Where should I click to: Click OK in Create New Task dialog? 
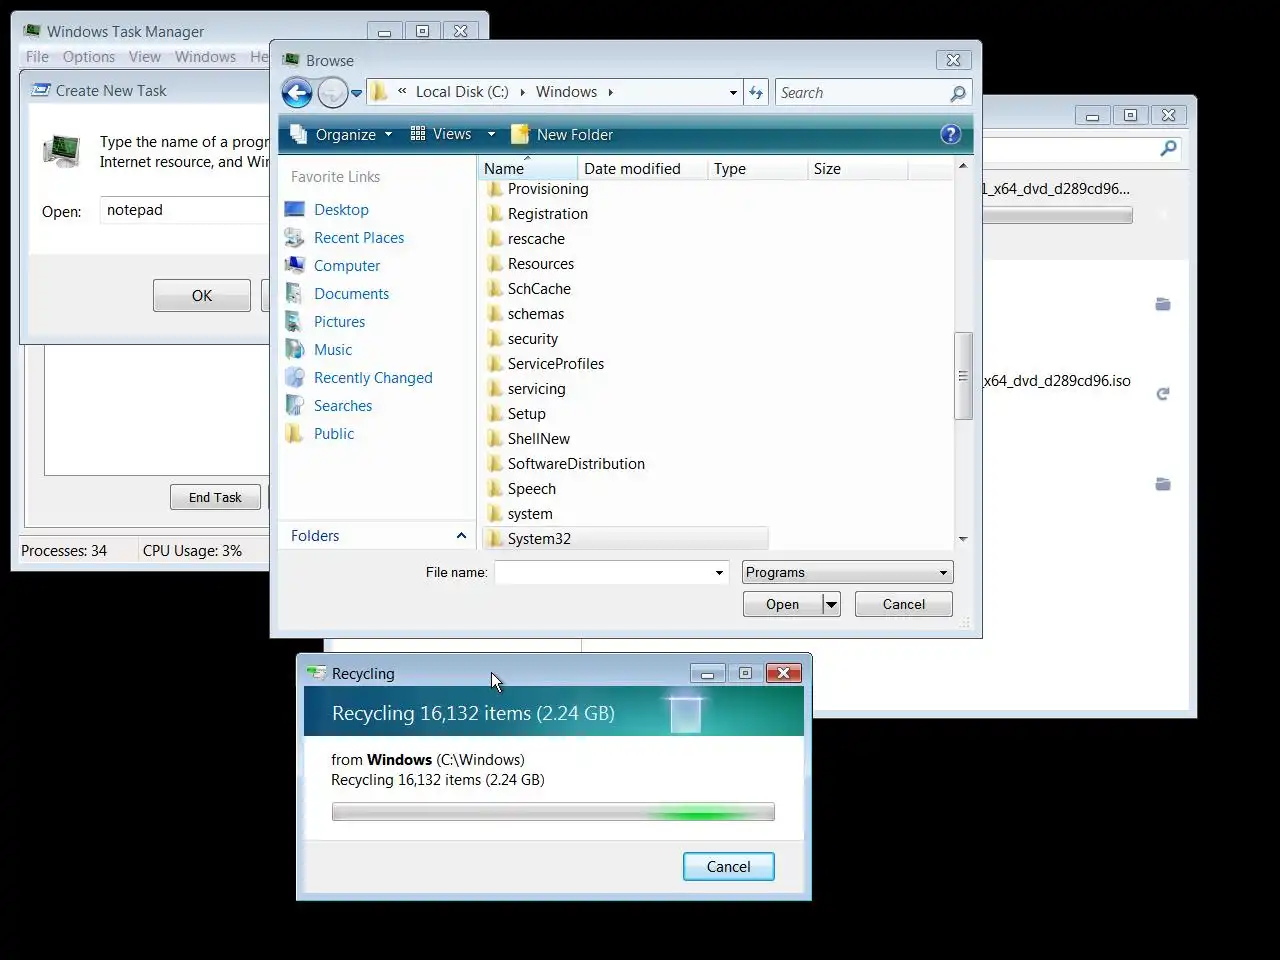(202, 295)
